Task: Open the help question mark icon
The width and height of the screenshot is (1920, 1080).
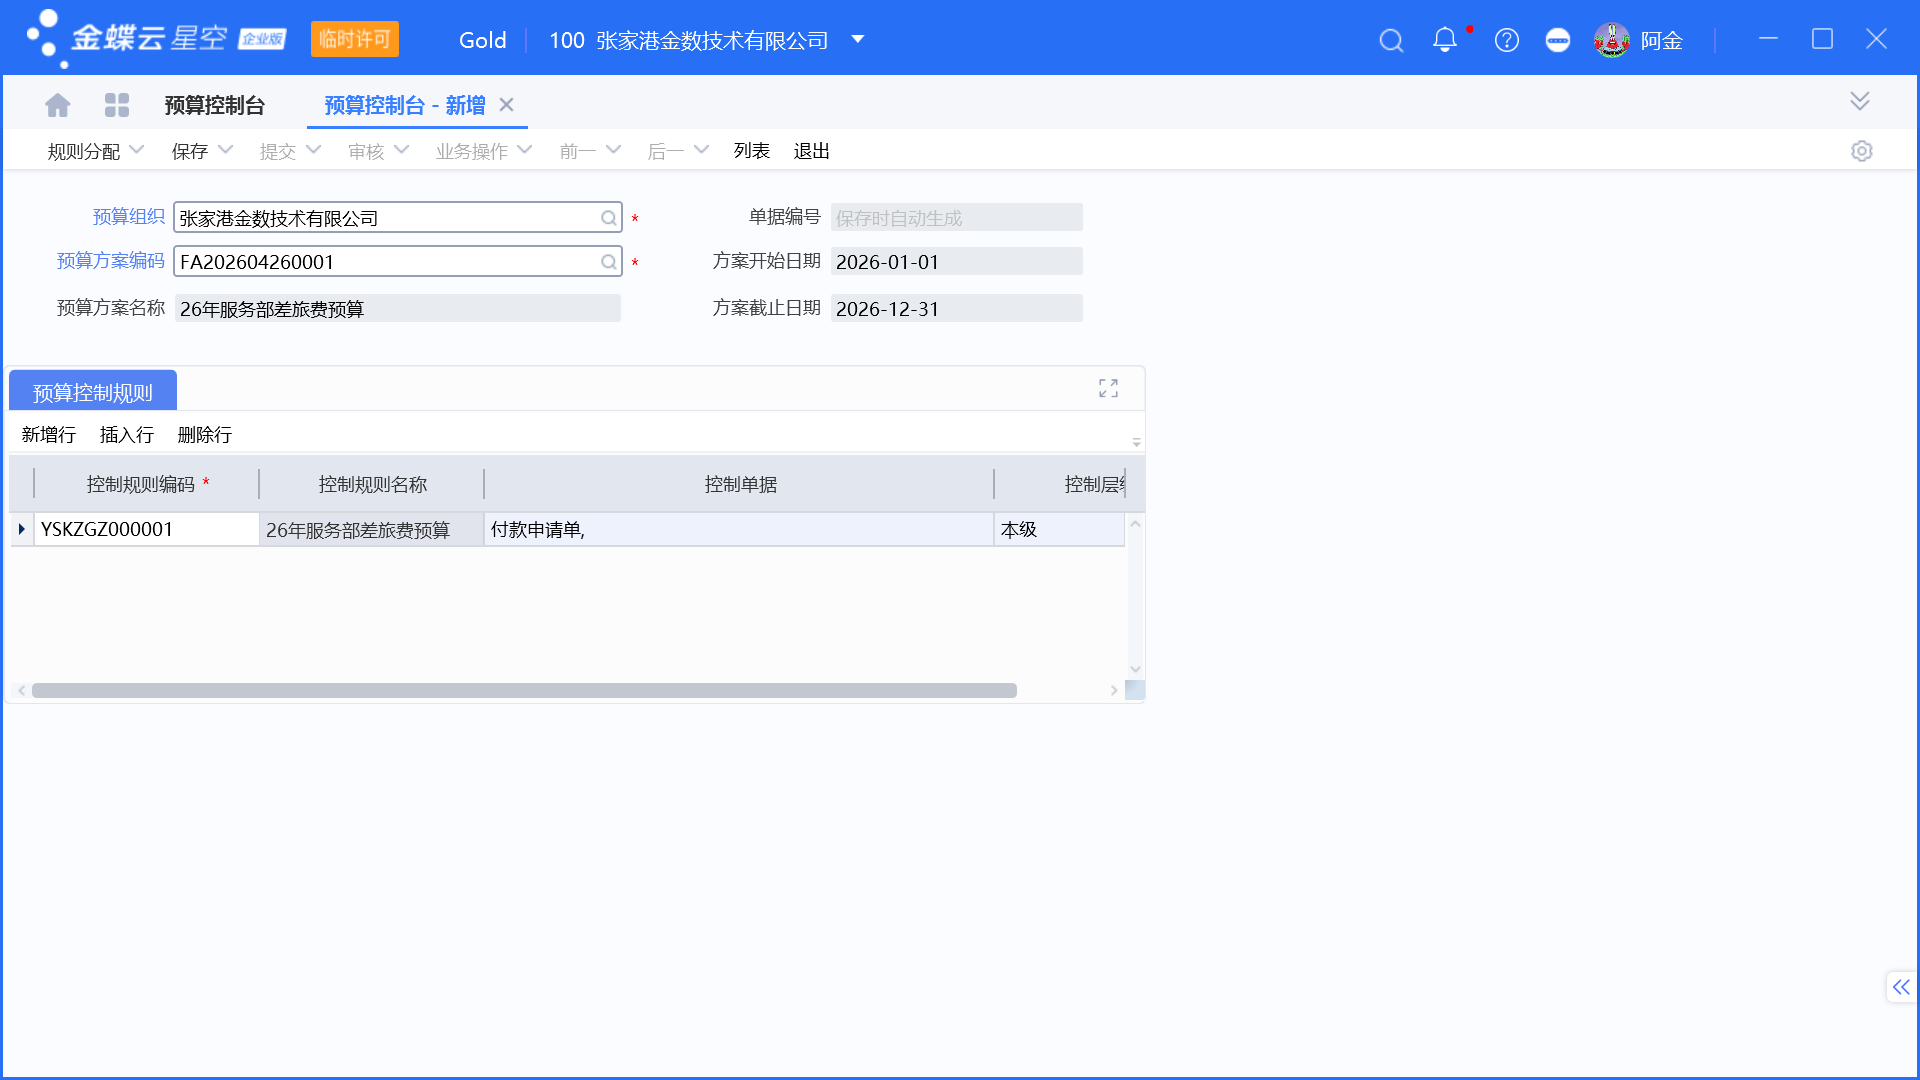Action: point(1507,40)
